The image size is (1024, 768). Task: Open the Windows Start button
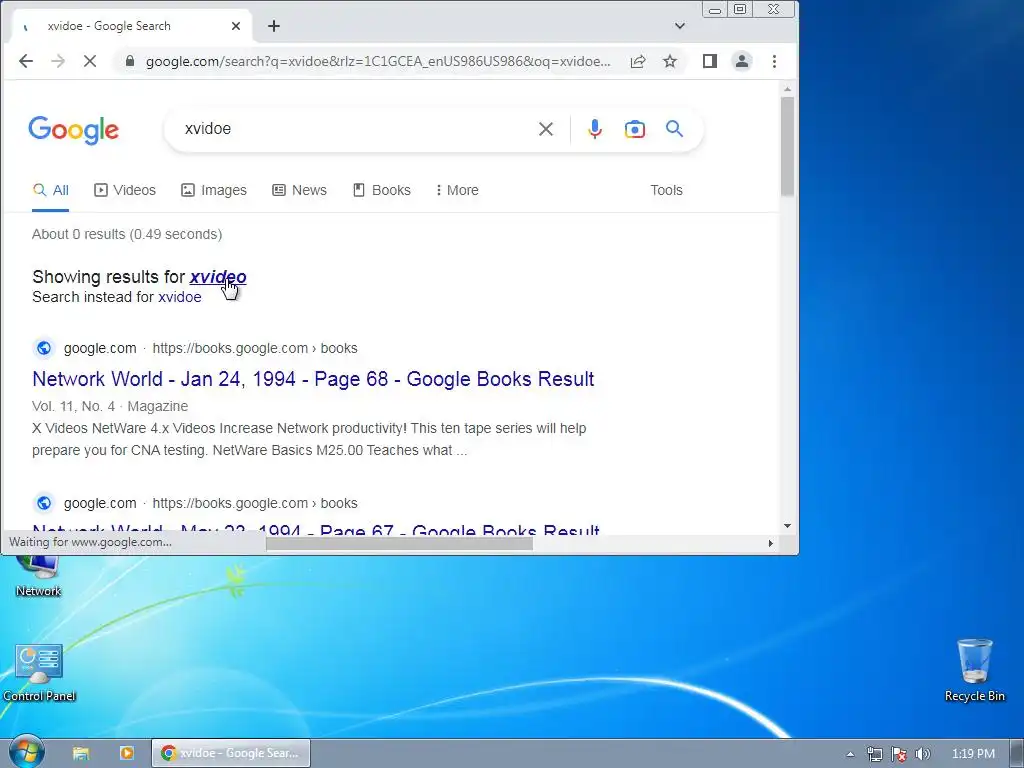tap(26, 752)
